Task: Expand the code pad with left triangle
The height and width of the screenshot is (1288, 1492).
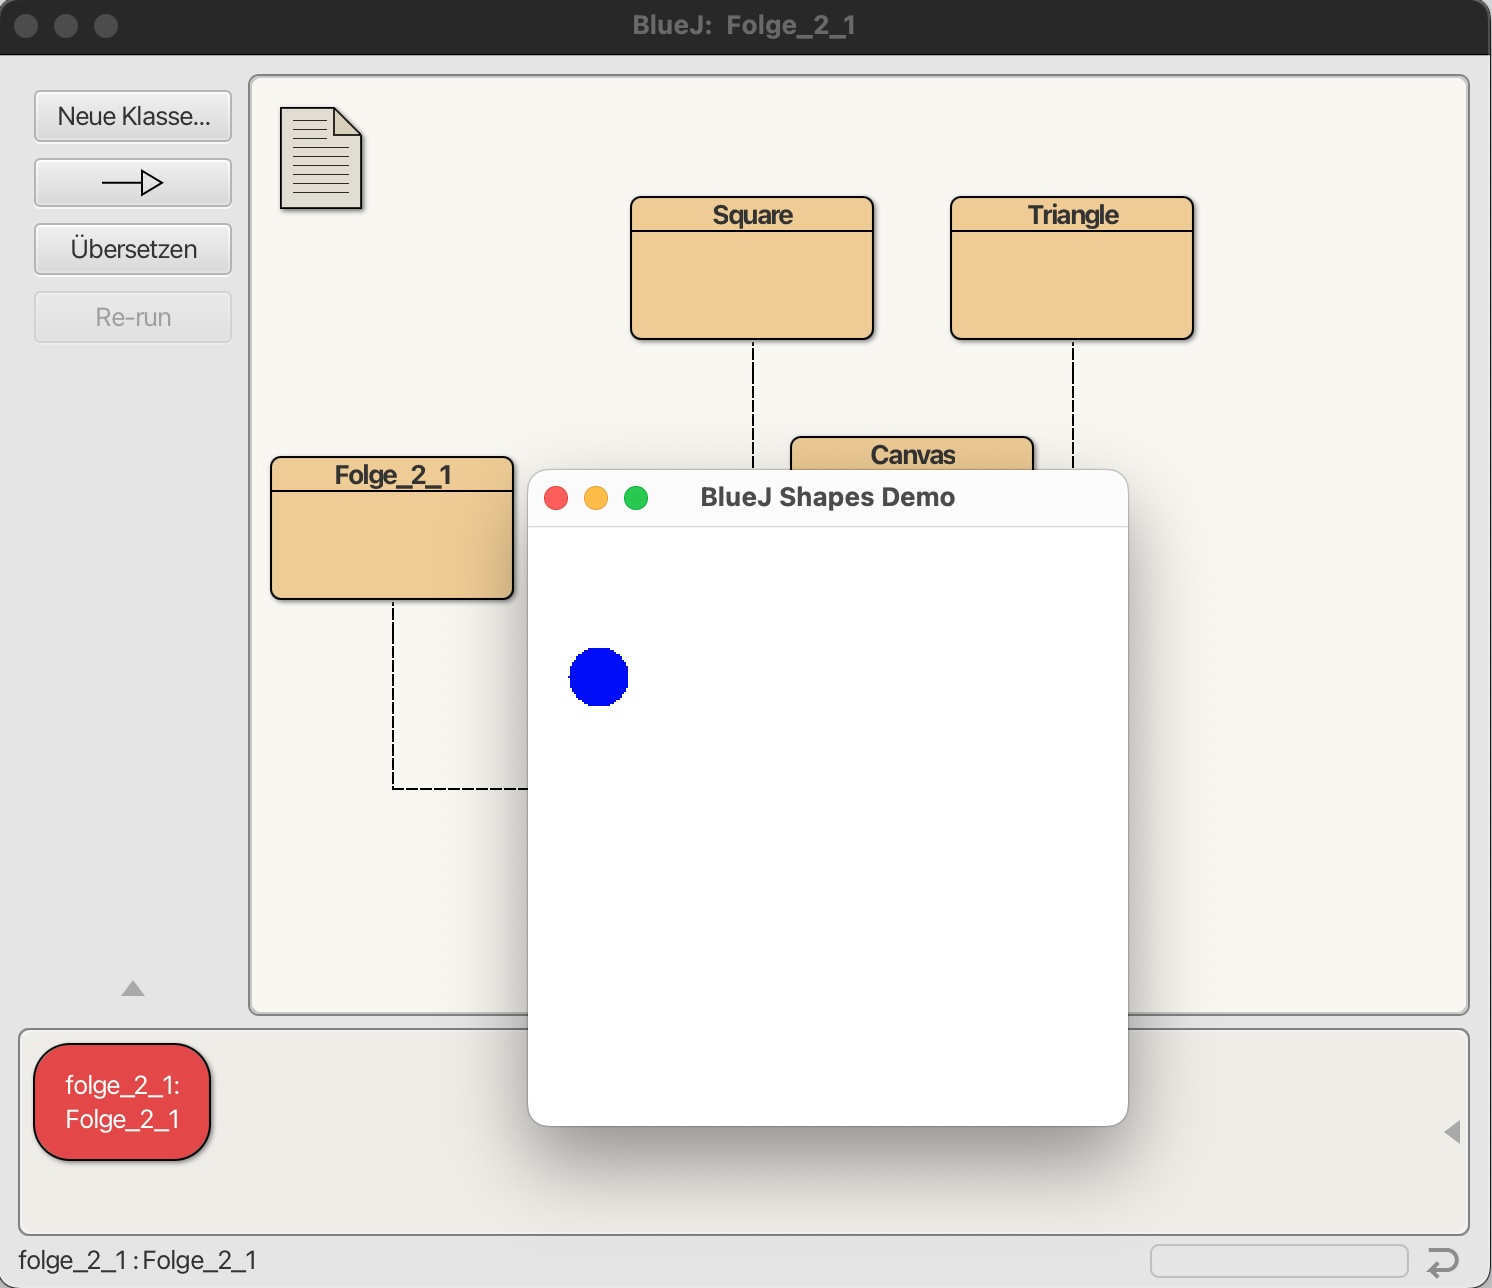Action: (1452, 1132)
